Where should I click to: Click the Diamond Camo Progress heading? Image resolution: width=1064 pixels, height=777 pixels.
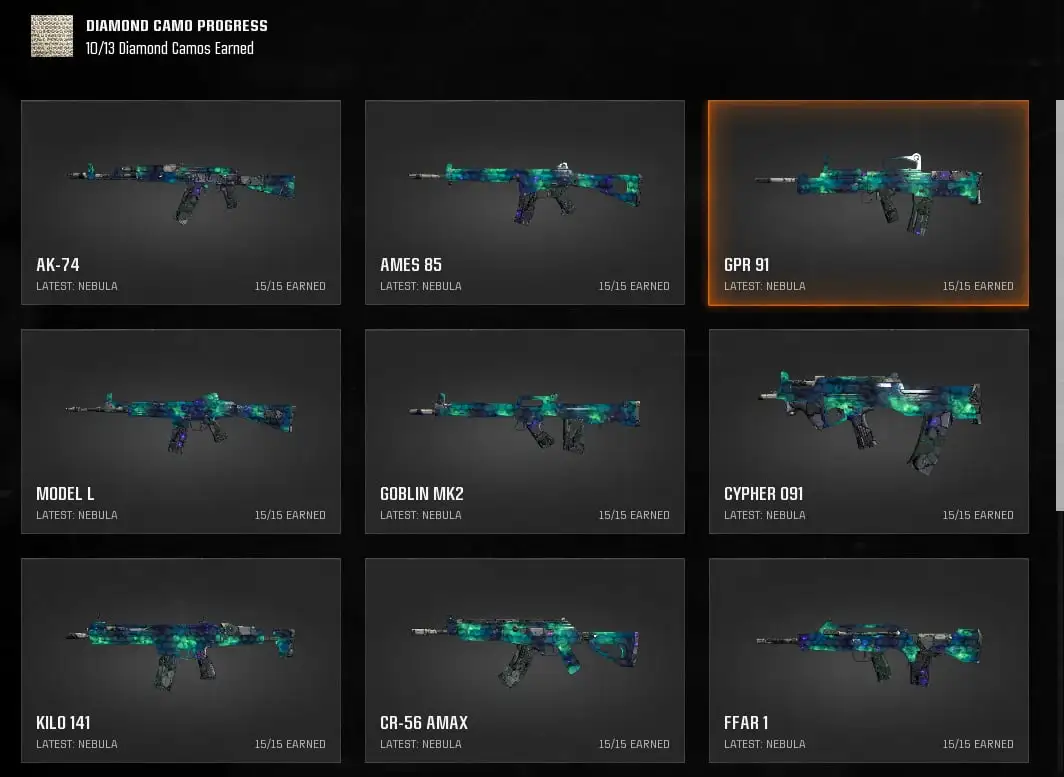click(176, 26)
